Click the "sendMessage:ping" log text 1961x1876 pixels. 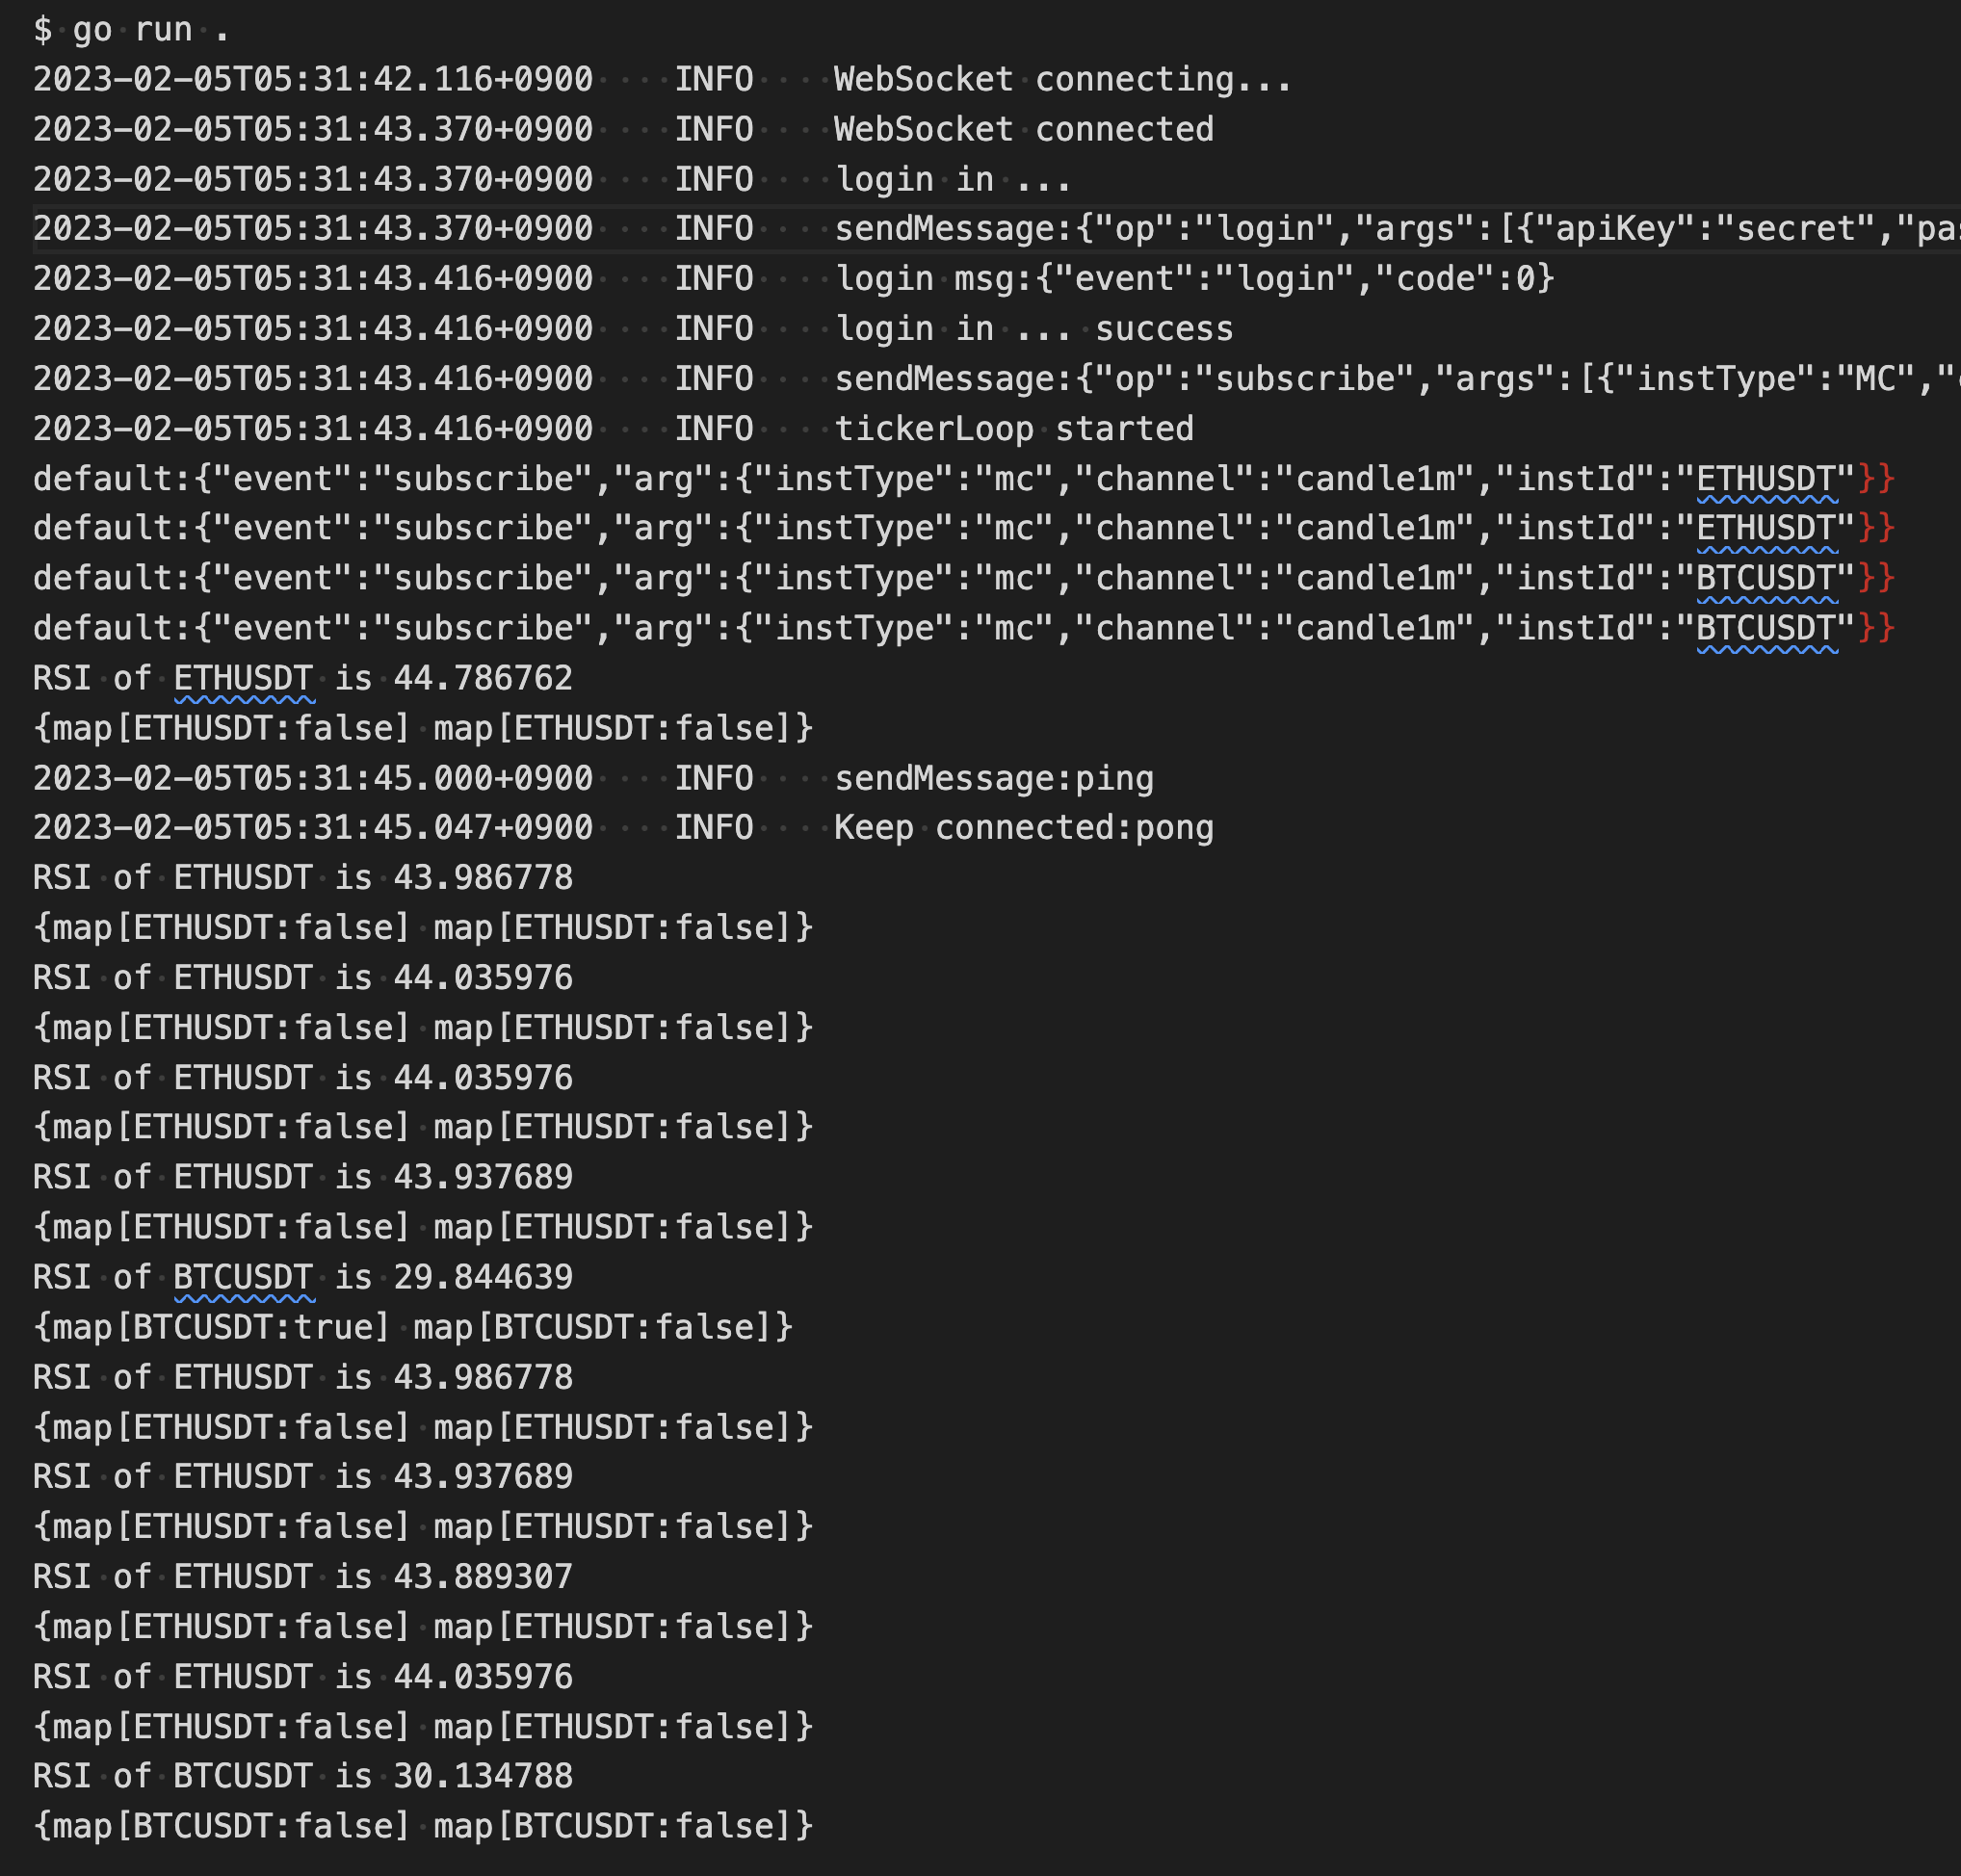[x=993, y=779]
